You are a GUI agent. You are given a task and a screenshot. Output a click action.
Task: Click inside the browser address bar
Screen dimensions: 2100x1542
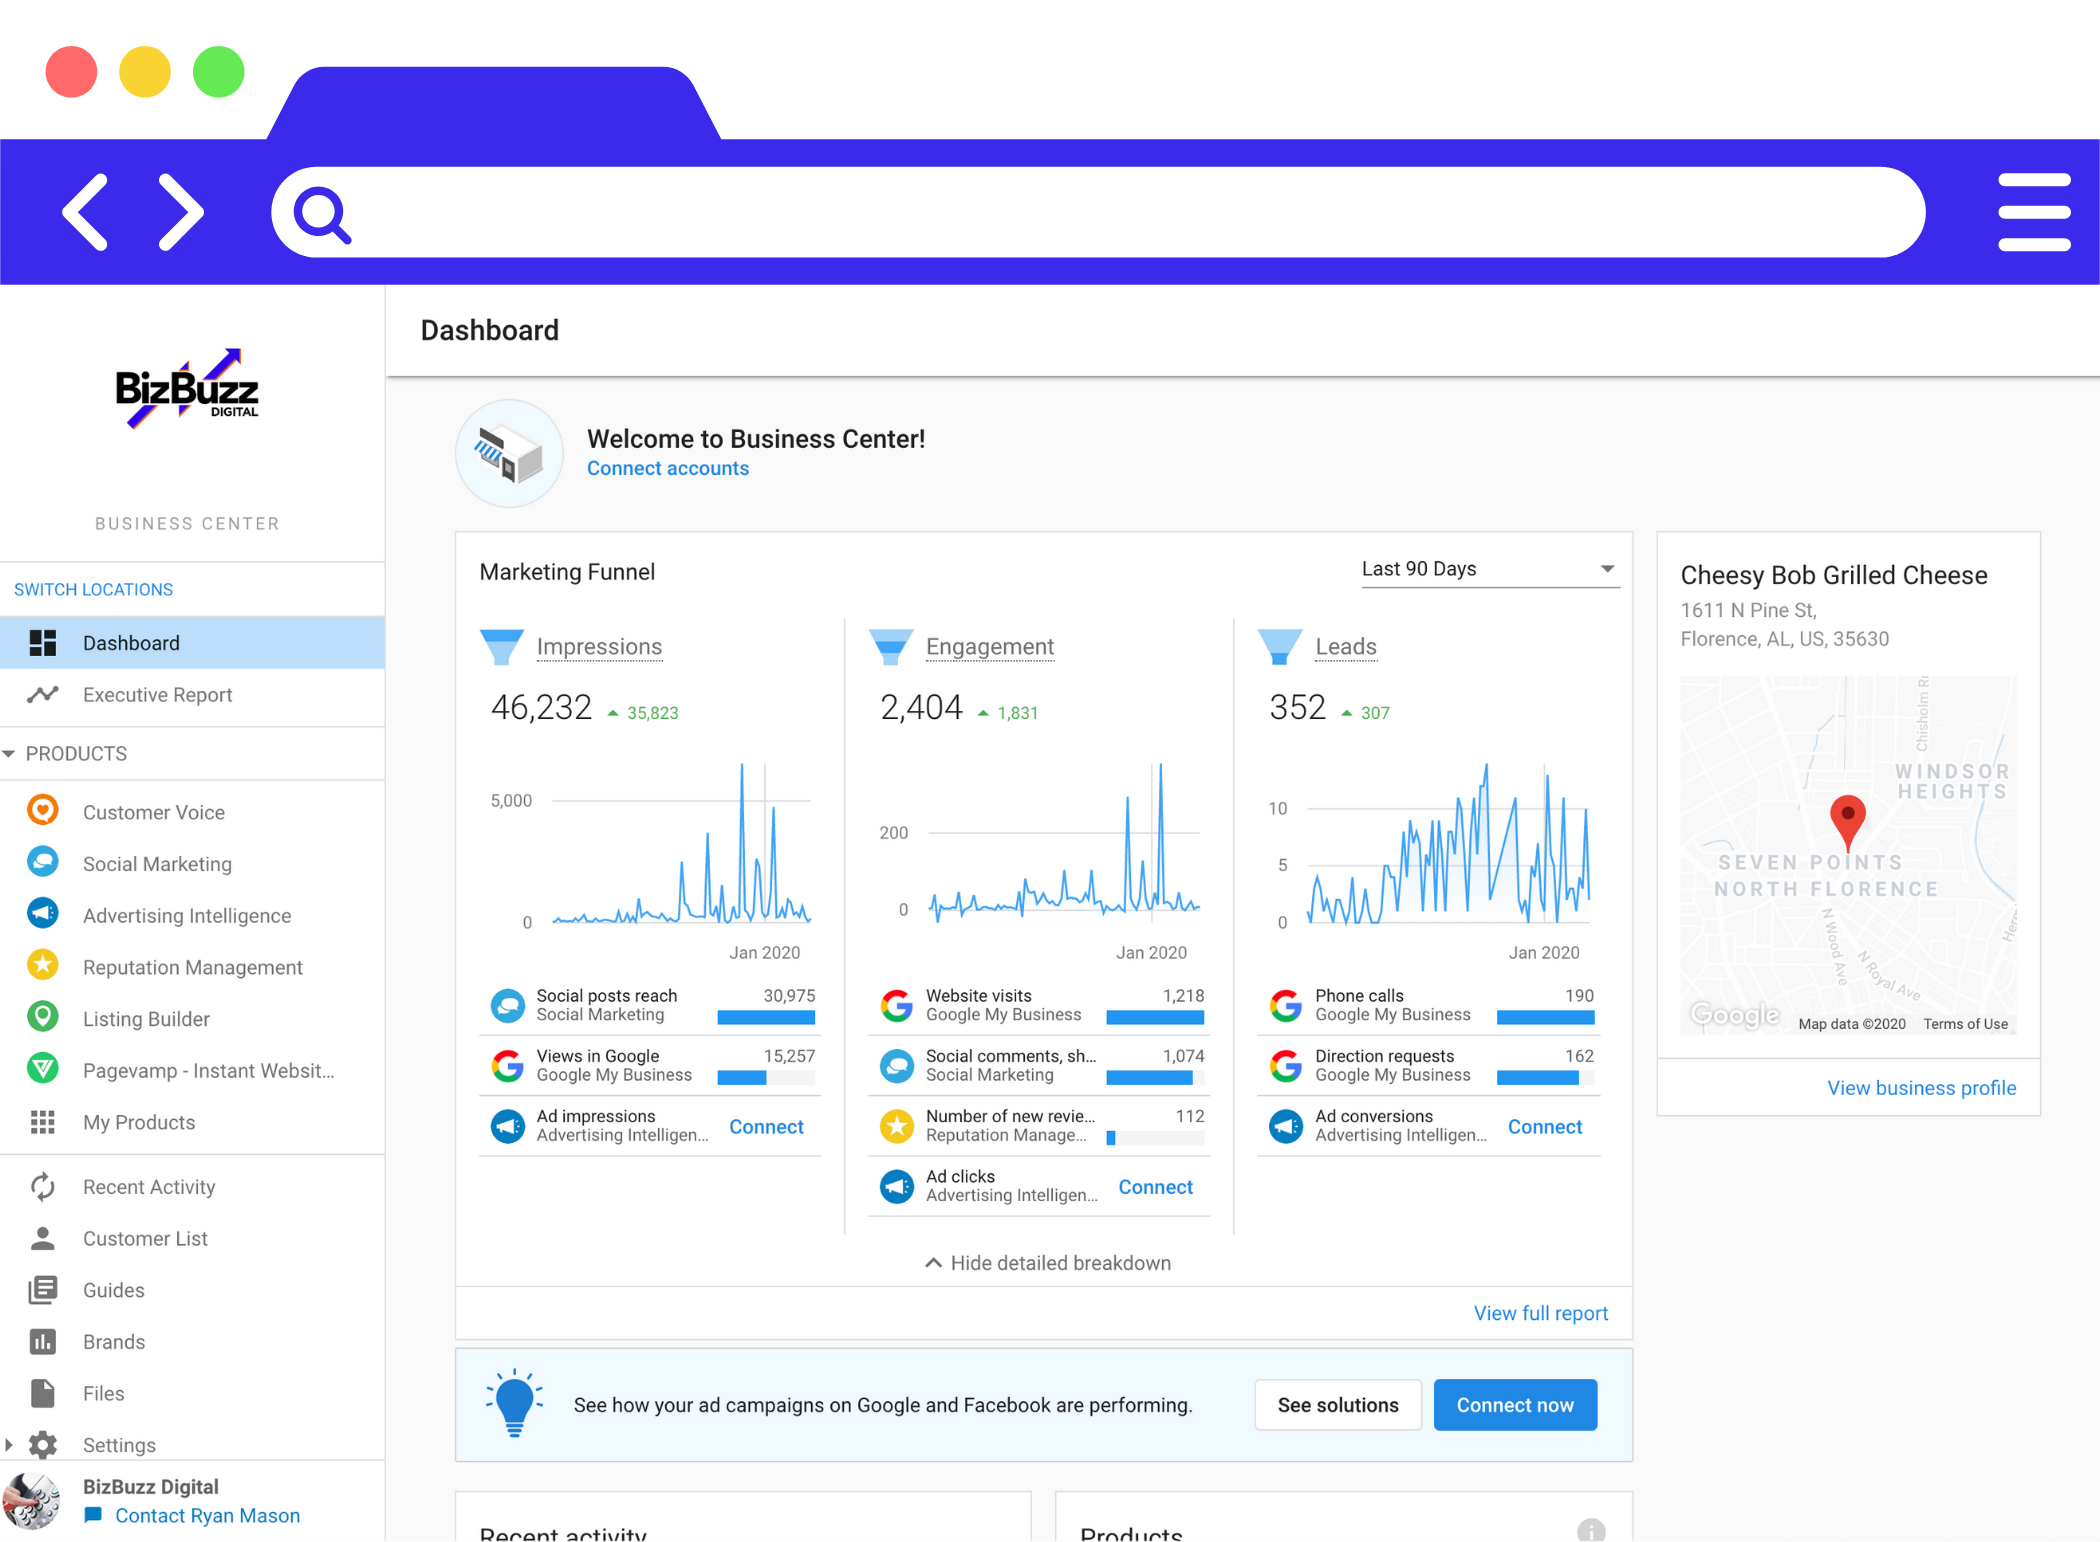point(1097,212)
